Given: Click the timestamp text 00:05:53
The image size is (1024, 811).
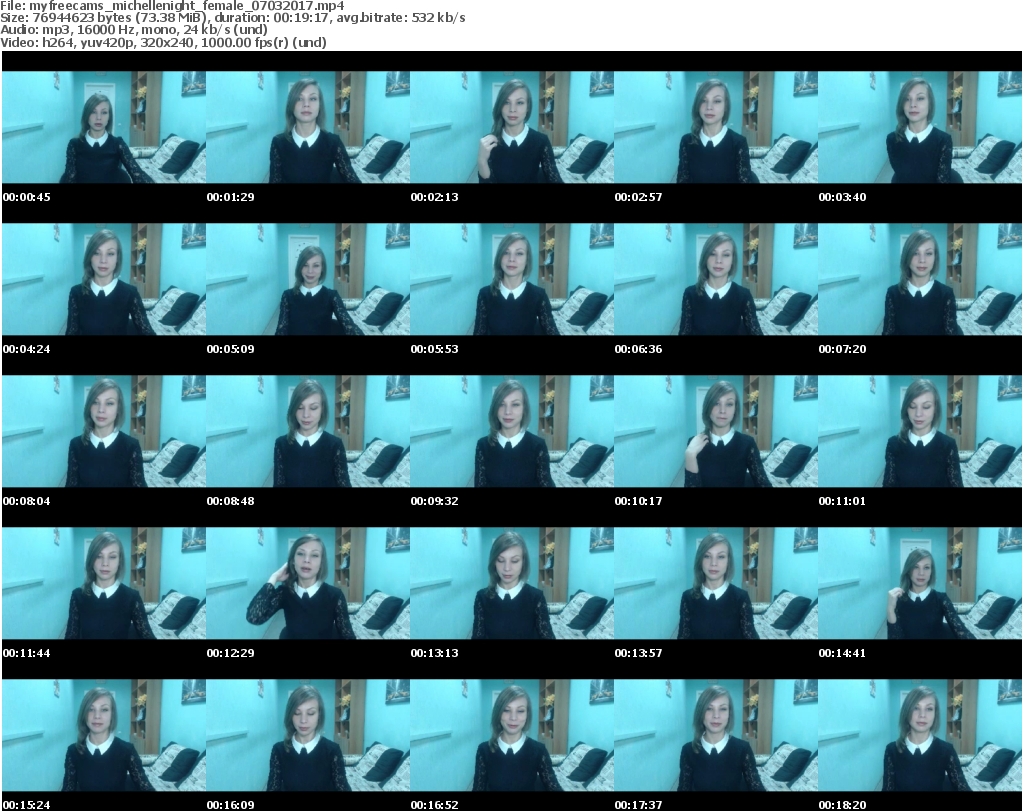Looking at the screenshot, I should [434, 349].
